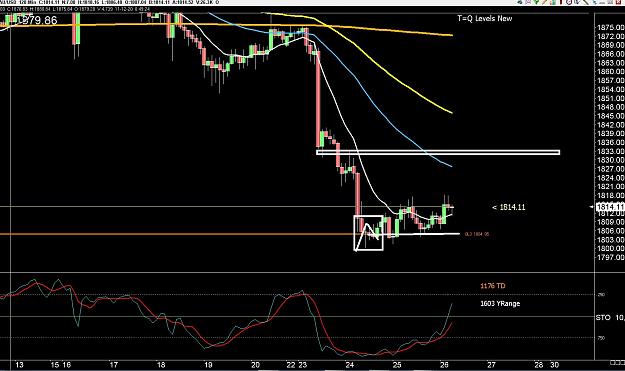Click the 1806.00 price axis label

coord(611,231)
